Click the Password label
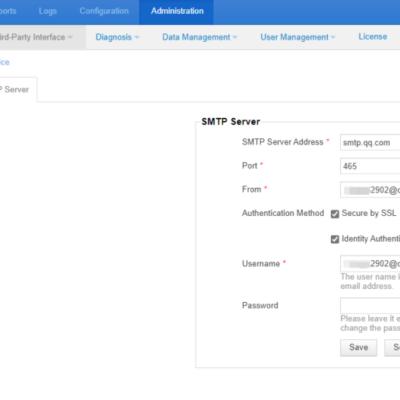This screenshot has width=400, height=400. pyautogui.click(x=260, y=305)
